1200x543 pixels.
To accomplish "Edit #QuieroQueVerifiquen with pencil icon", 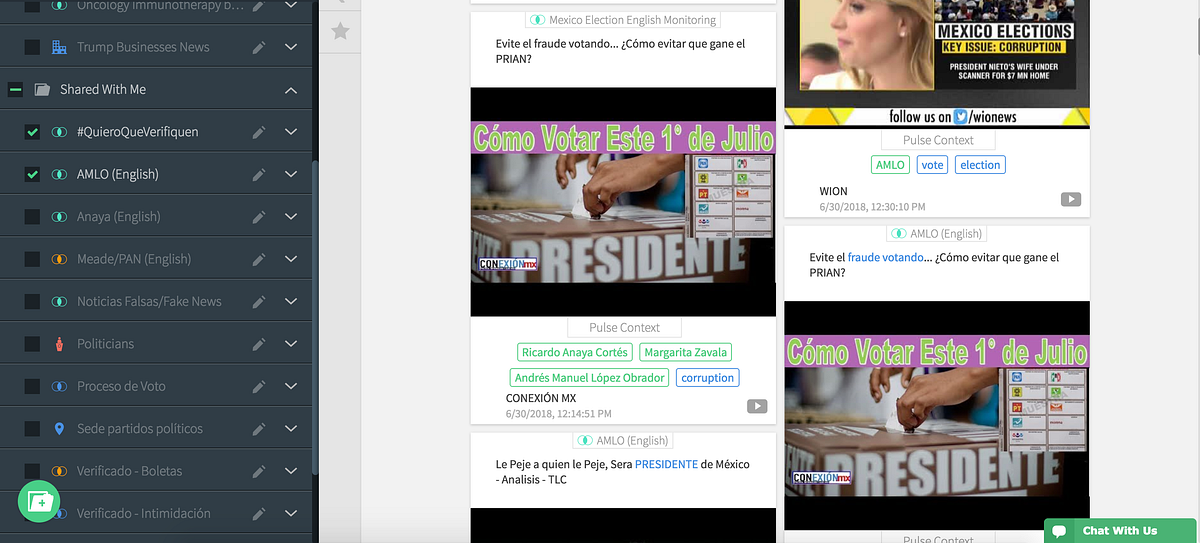I will coord(258,132).
